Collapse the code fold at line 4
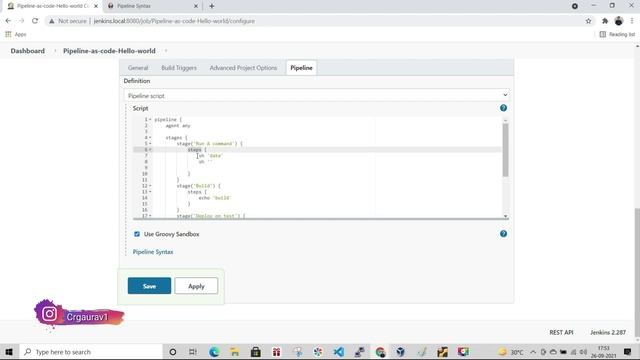Image resolution: width=640 pixels, height=360 pixels. tap(150, 138)
